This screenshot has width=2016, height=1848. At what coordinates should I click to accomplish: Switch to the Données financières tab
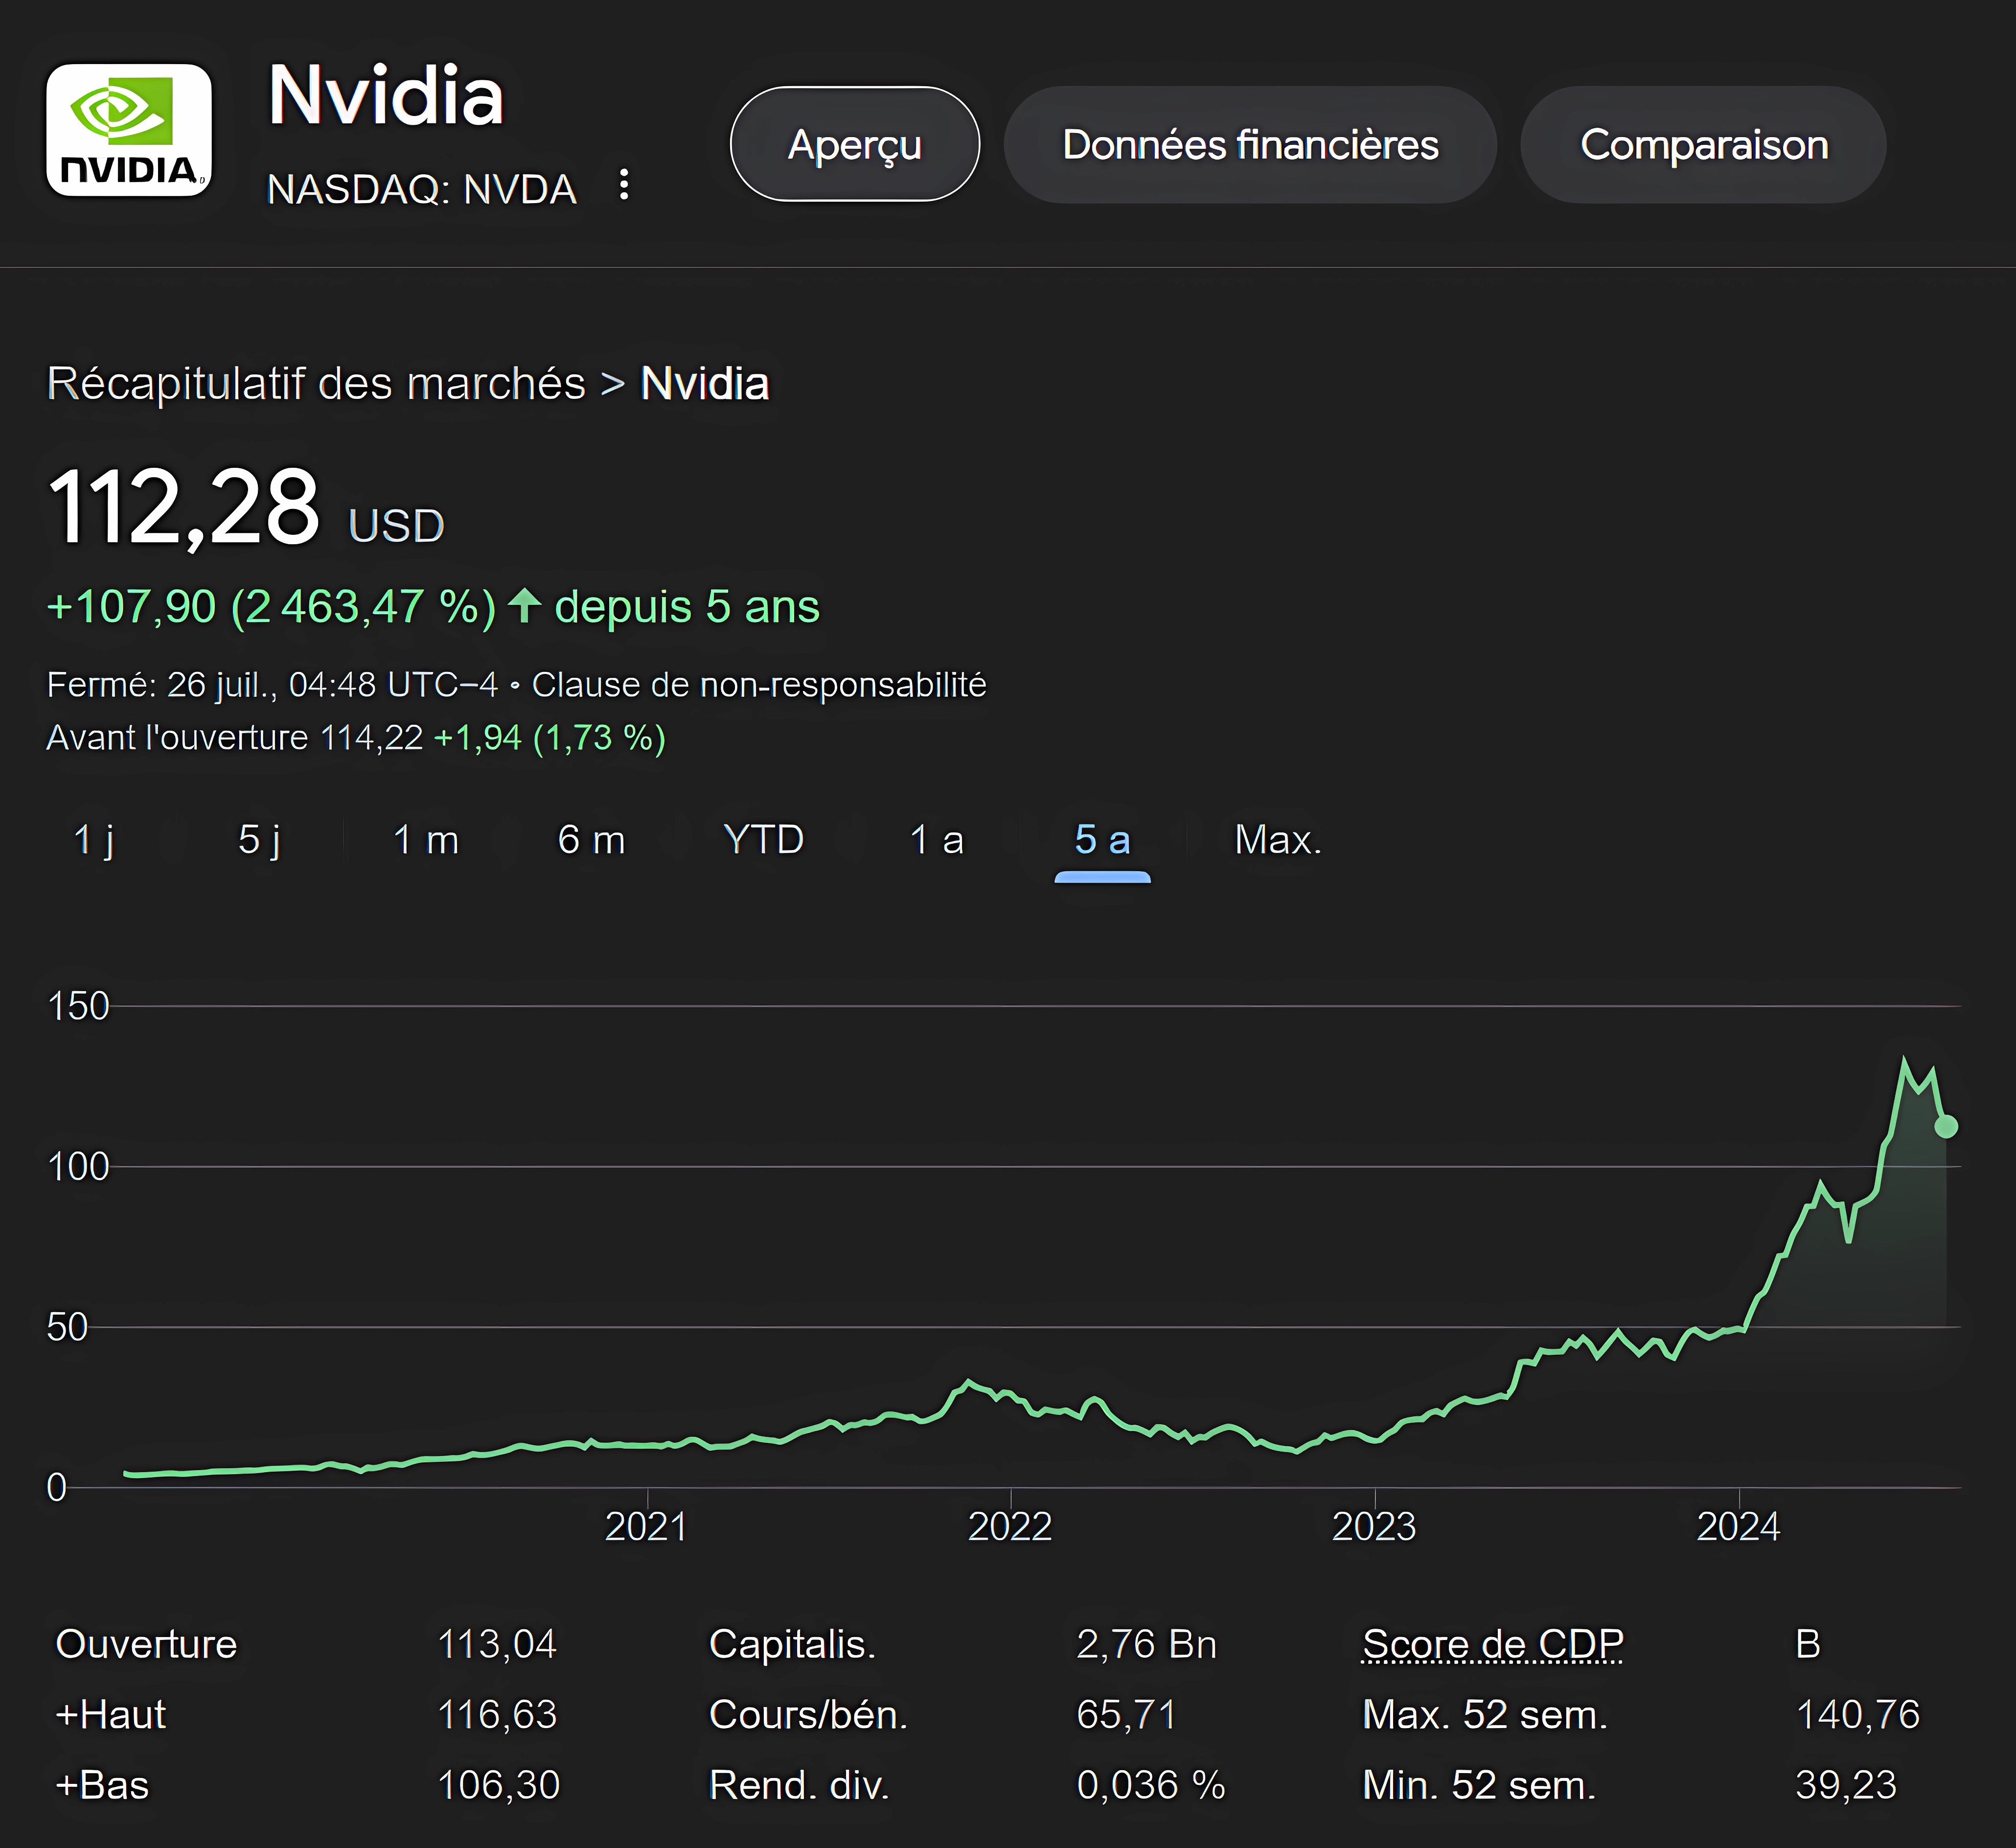point(1250,145)
